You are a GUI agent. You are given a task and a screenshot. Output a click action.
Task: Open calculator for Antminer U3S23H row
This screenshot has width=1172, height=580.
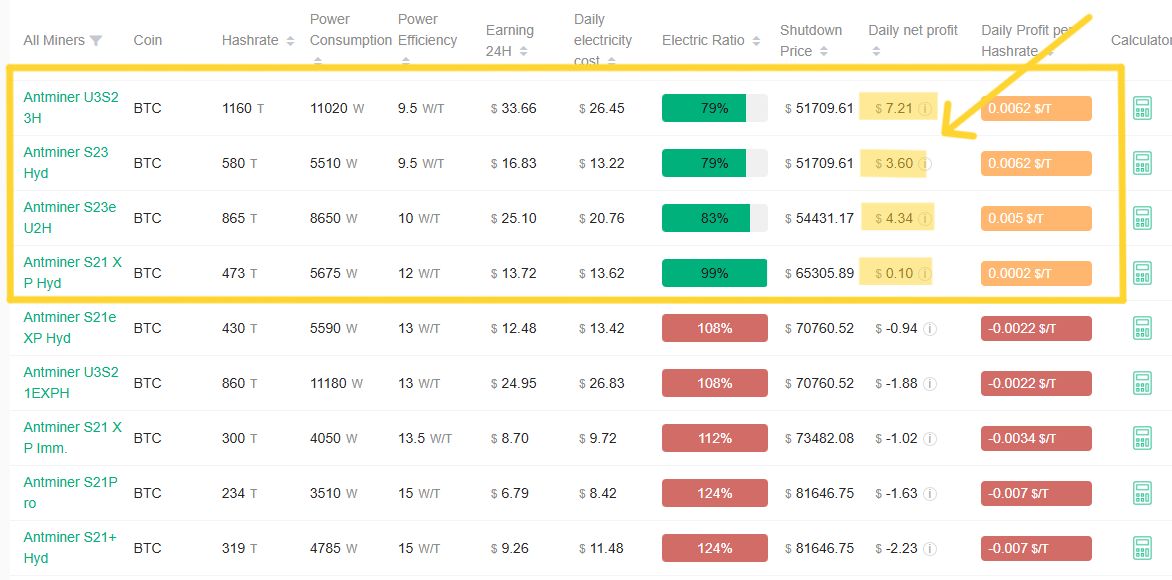point(1142,108)
